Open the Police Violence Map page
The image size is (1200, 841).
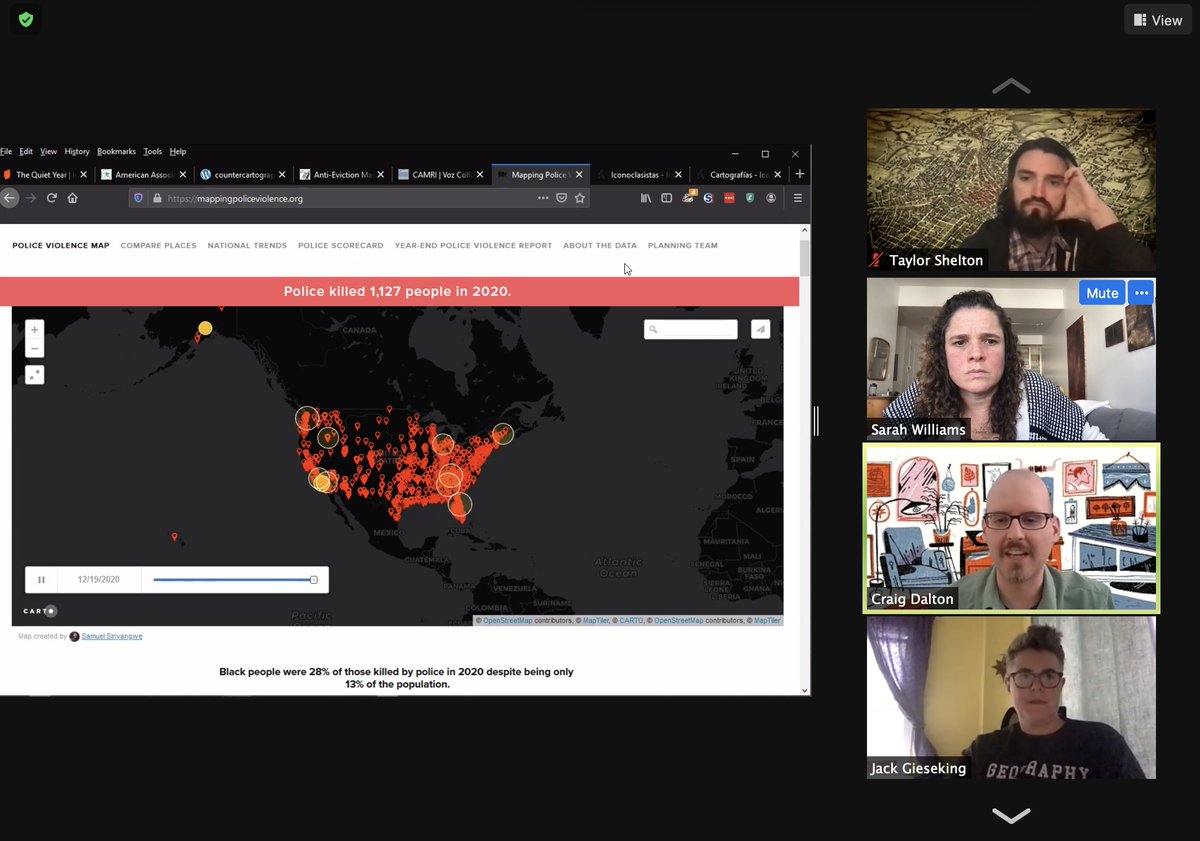pyautogui.click(x=60, y=245)
